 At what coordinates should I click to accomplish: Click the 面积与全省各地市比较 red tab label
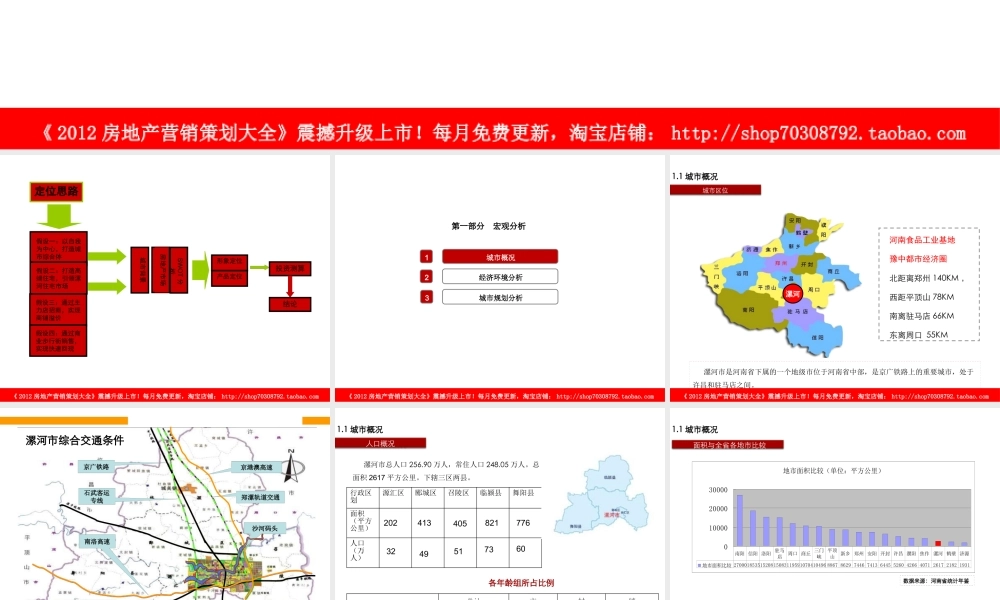pos(729,445)
